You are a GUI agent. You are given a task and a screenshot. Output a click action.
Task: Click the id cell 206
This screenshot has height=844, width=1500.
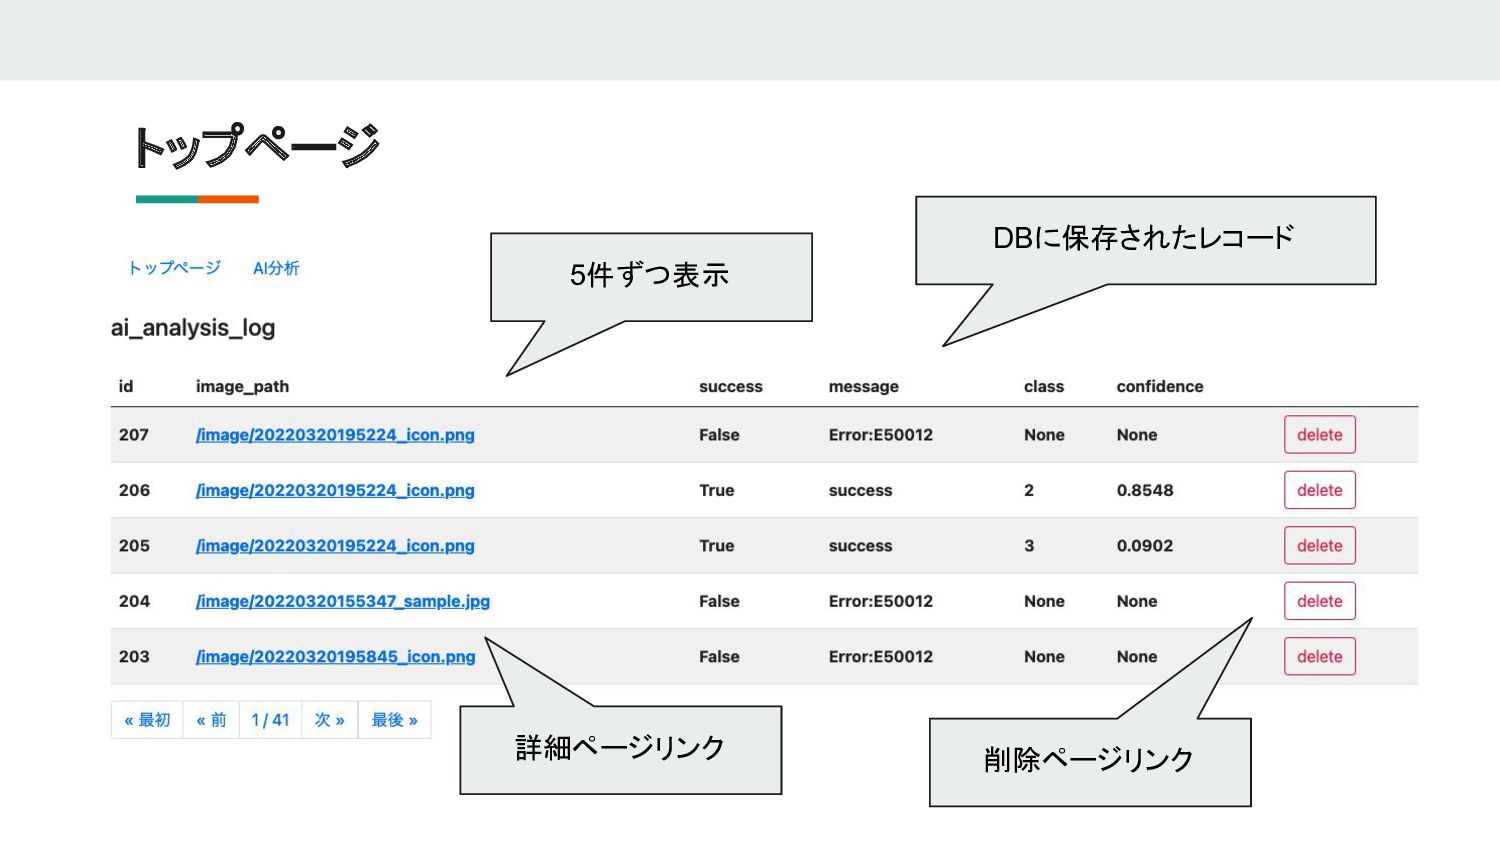pyautogui.click(x=134, y=490)
